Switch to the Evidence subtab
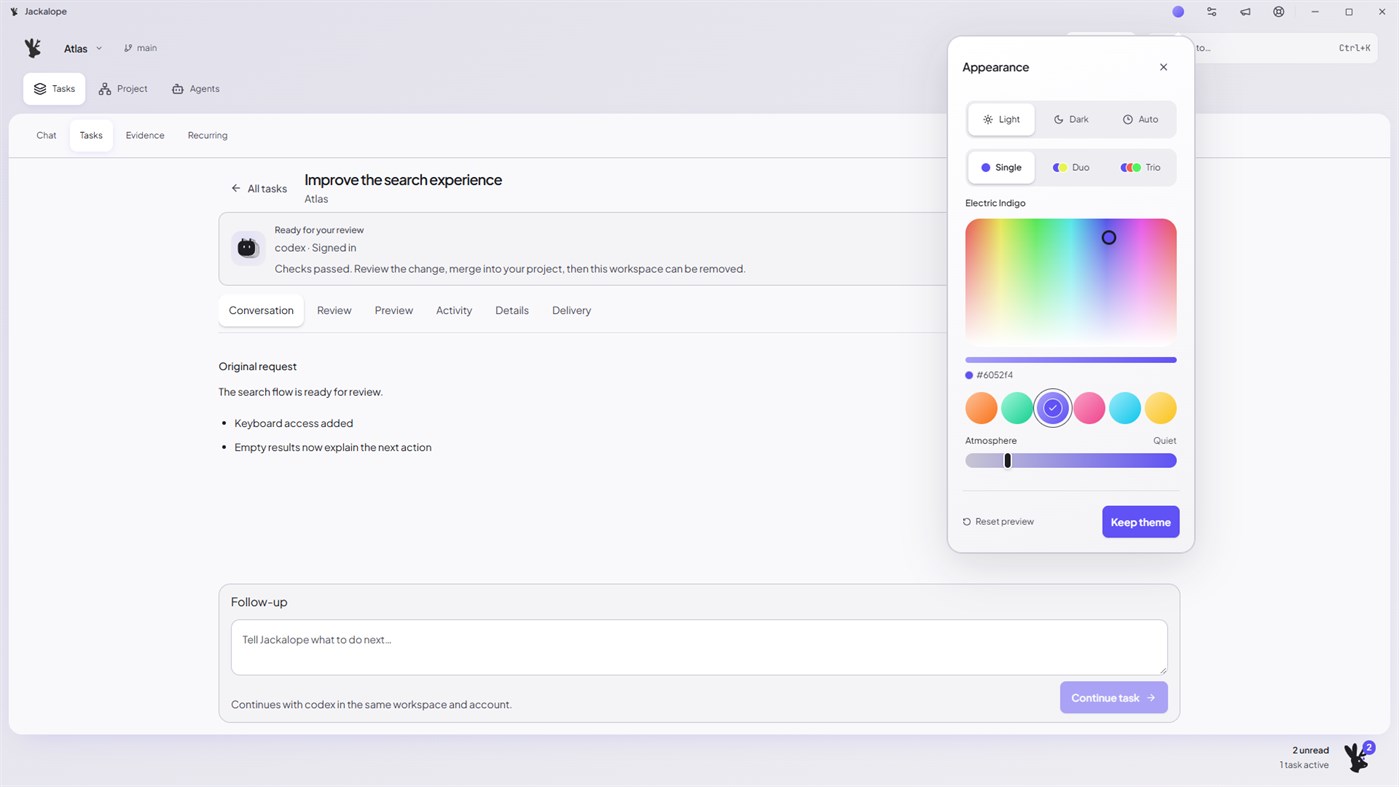The image size is (1399, 787). pyautogui.click(x=145, y=135)
